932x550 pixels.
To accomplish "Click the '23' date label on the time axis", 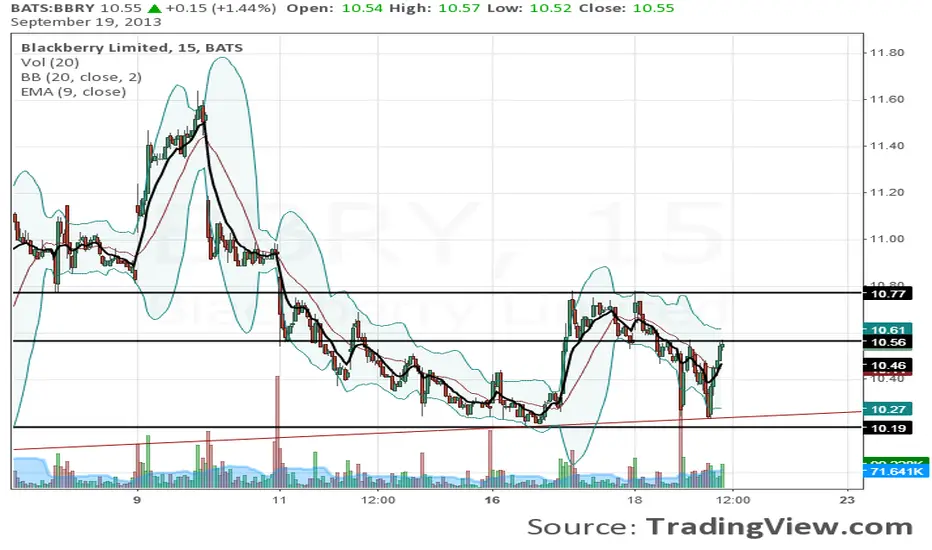I will click(847, 500).
